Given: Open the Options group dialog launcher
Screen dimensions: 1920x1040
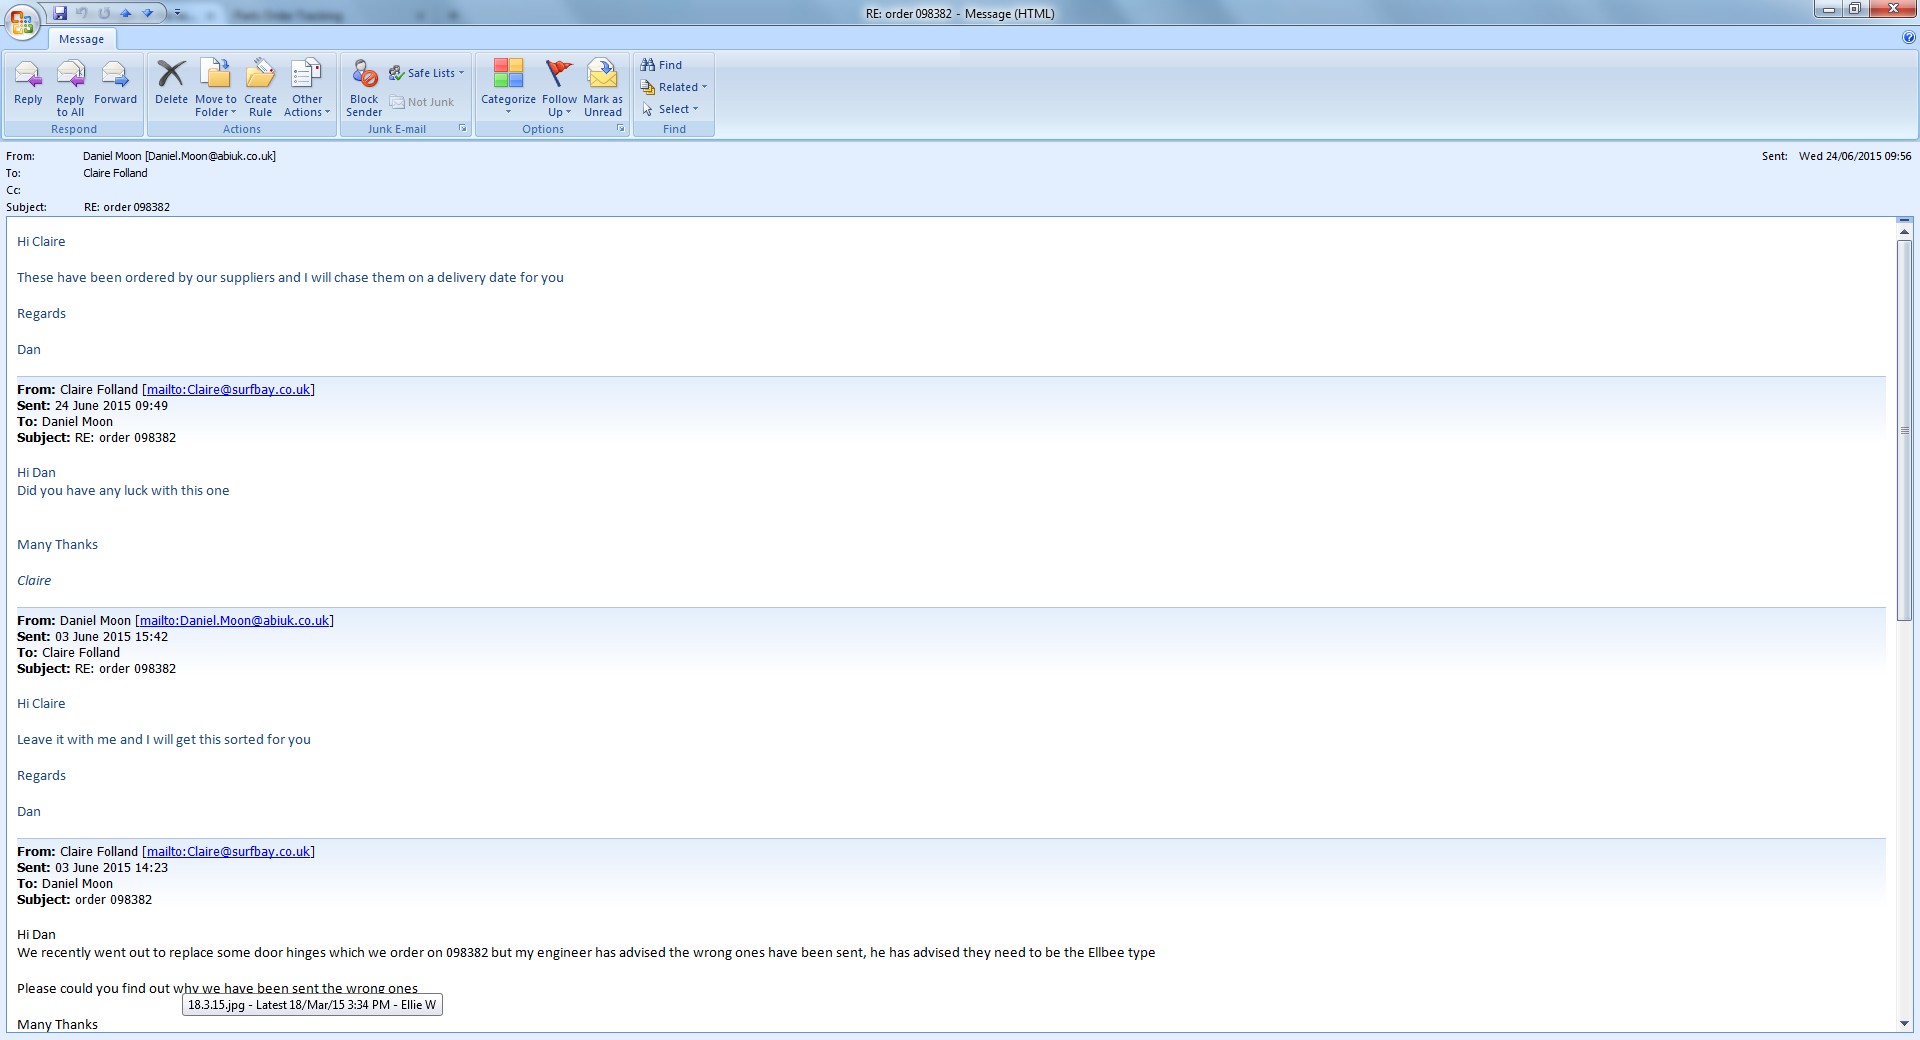Looking at the screenshot, I should coord(621,129).
